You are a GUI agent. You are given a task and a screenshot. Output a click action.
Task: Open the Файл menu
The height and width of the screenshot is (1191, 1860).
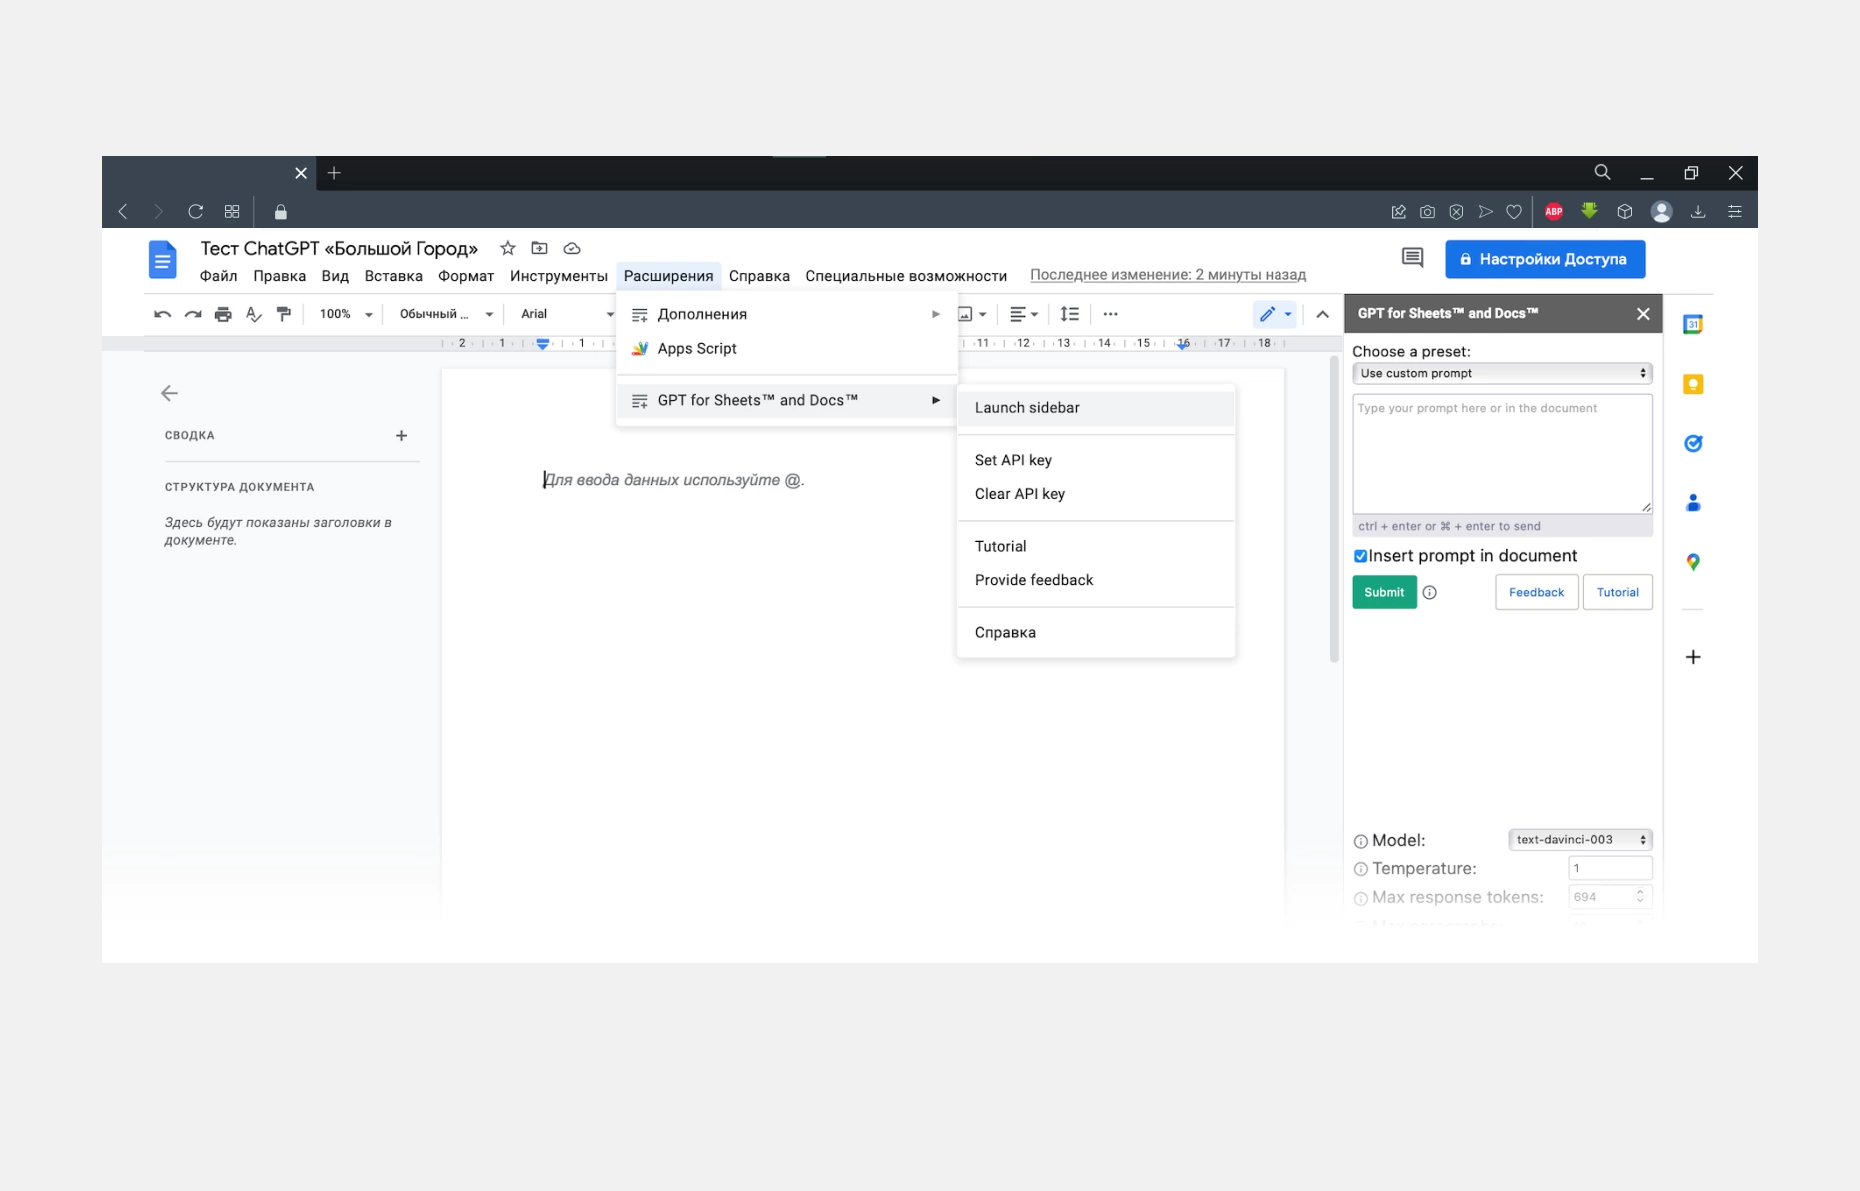218,276
